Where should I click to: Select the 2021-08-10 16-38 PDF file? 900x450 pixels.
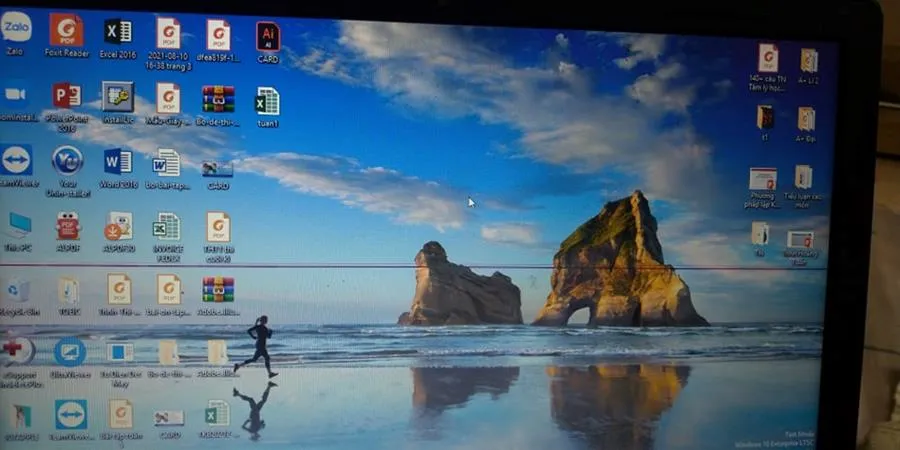(168, 33)
